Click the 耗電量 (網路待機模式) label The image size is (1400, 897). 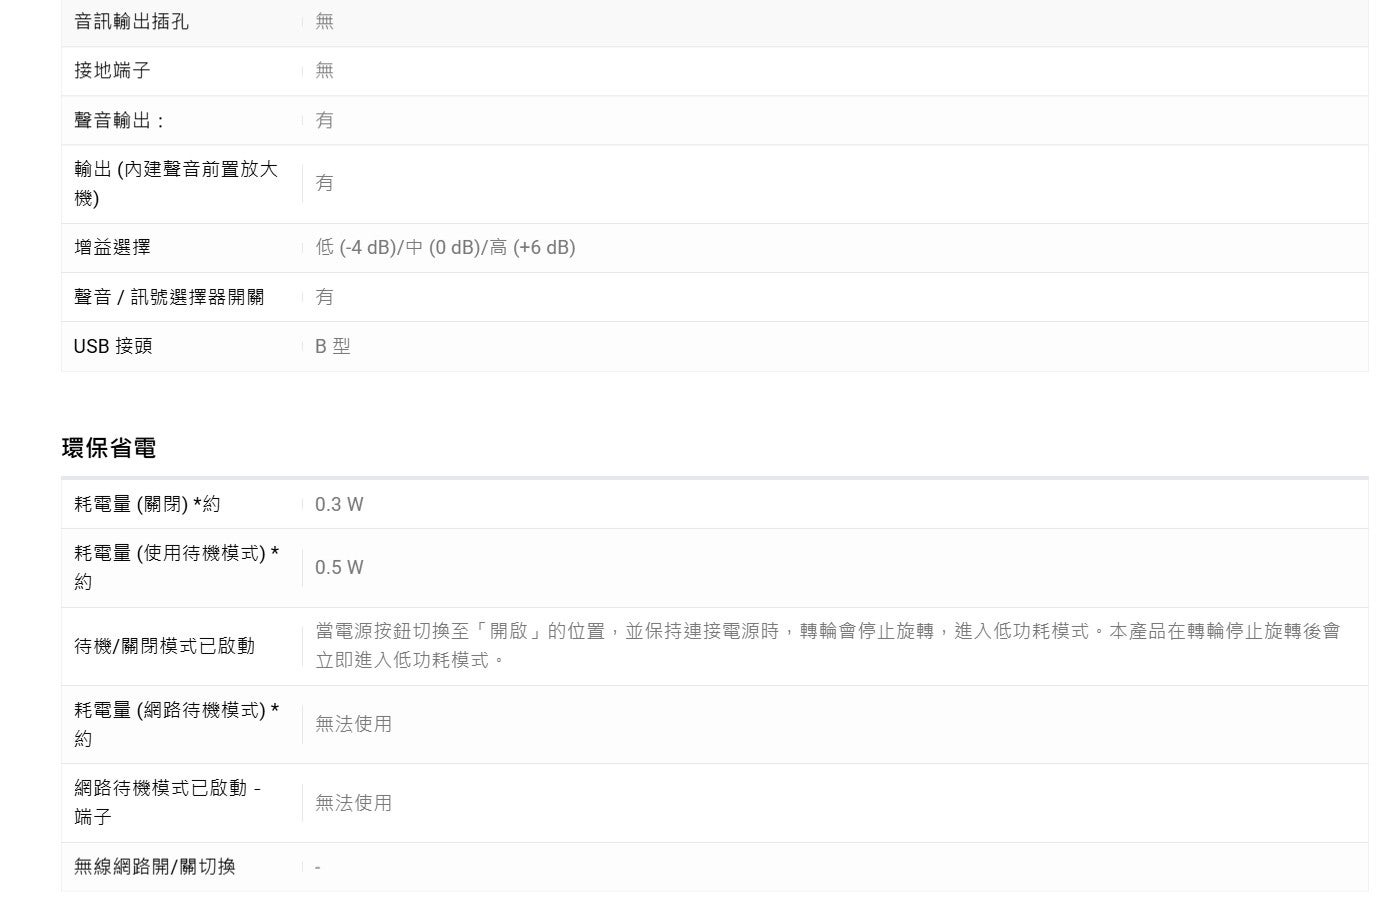coord(176,724)
